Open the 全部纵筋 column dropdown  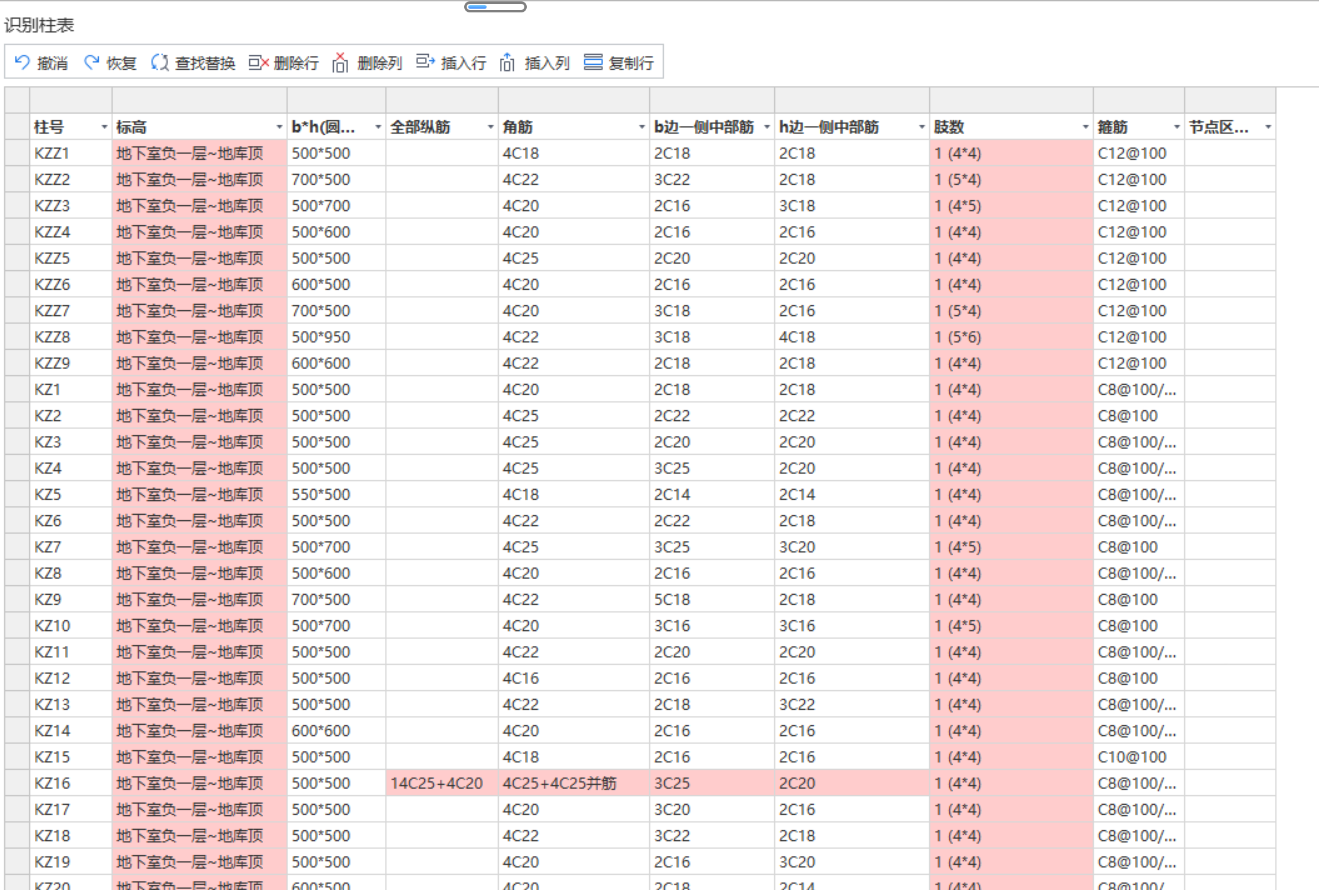[490, 128]
